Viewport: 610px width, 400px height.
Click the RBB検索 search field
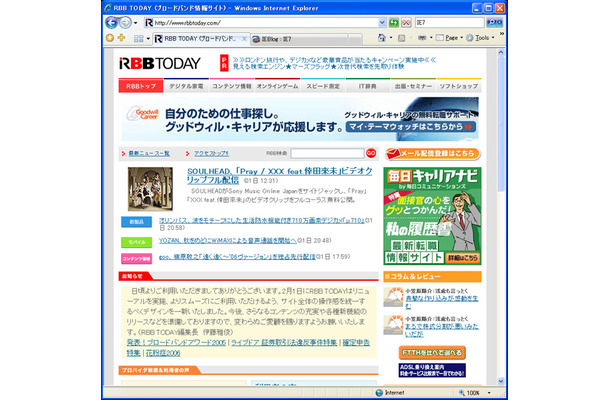[327, 153]
